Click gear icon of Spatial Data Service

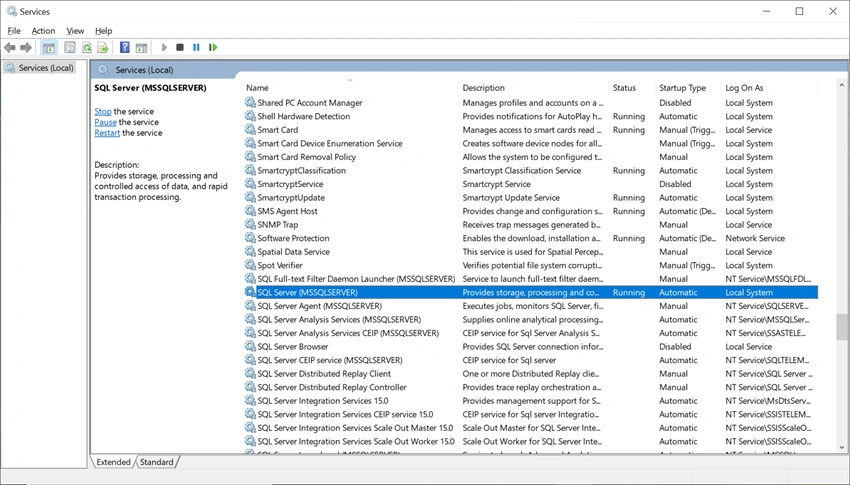[x=250, y=251]
